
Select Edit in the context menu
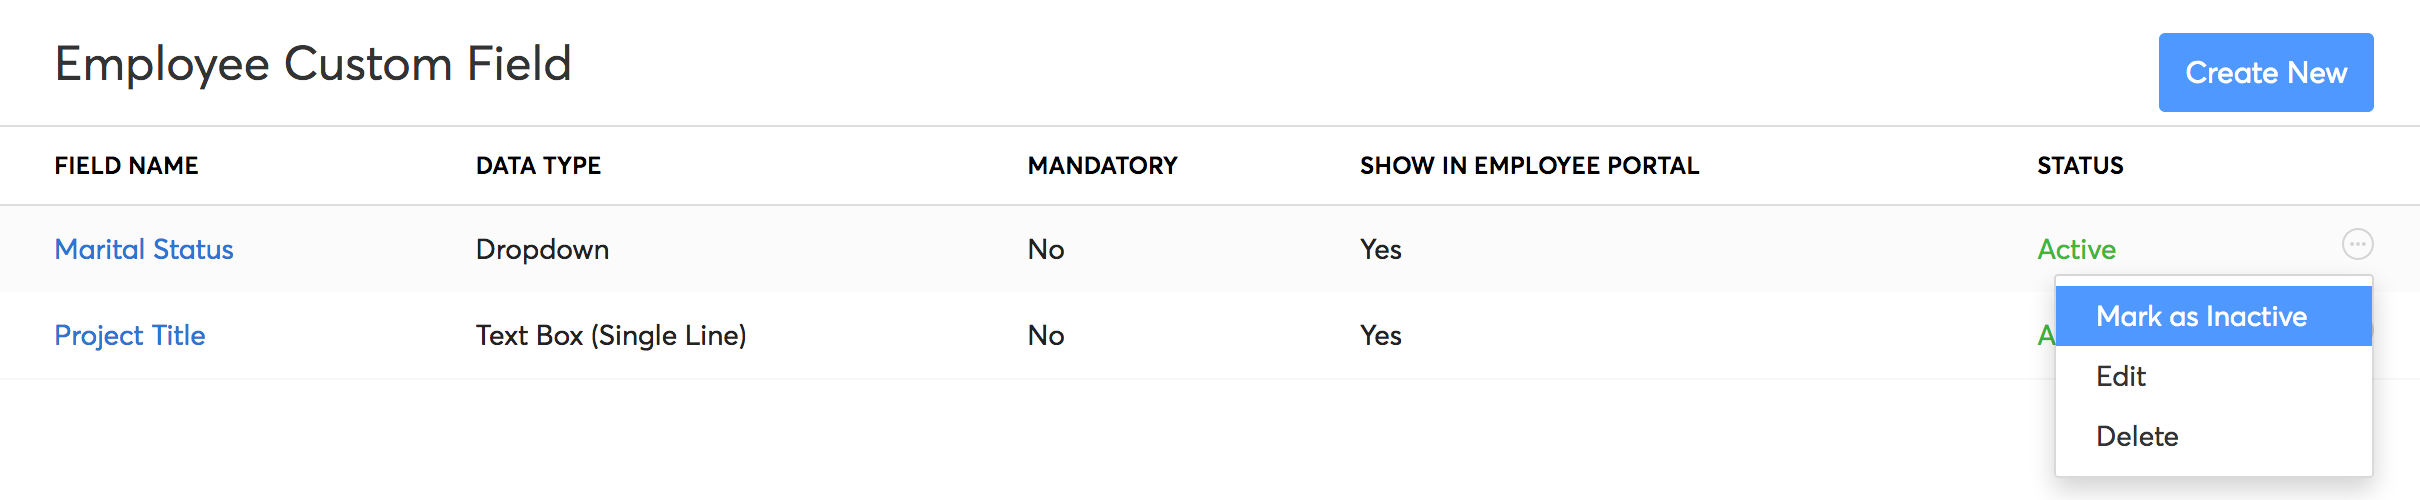2121,376
